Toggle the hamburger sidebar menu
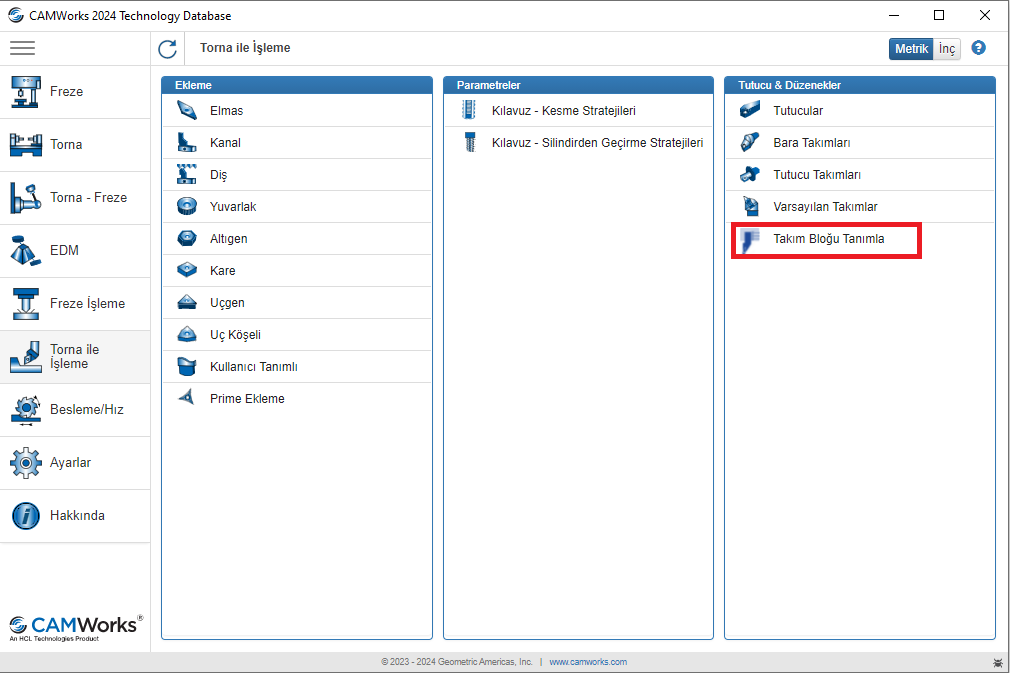This screenshot has height=673, width=1010. (x=22, y=48)
